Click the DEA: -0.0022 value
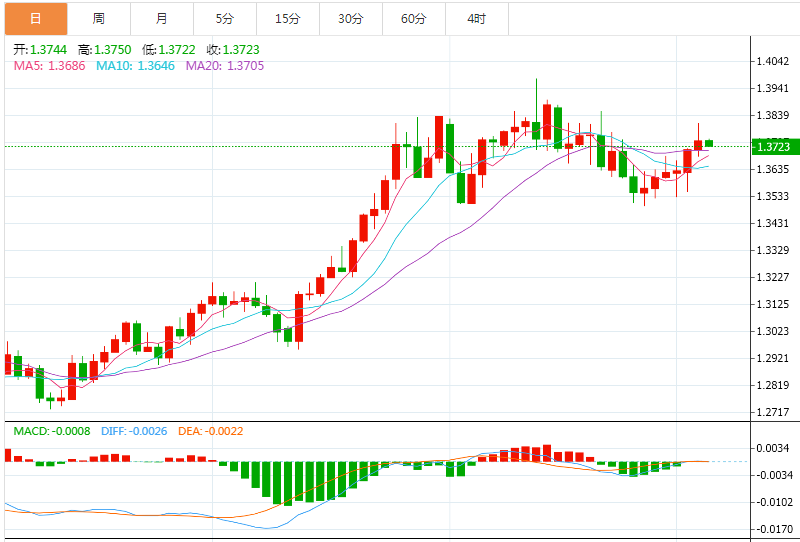Viewport: 800px width, 542px height. (x=211, y=431)
